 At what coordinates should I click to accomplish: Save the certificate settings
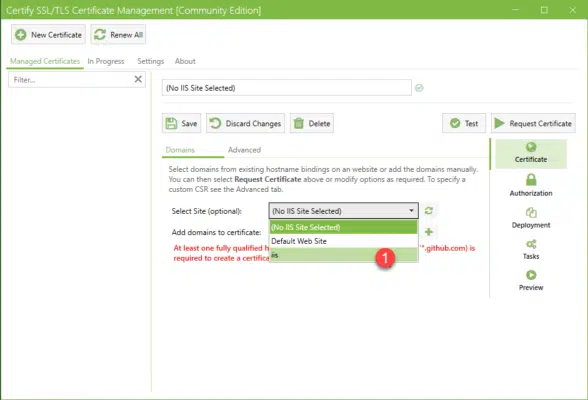click(182, 123)
